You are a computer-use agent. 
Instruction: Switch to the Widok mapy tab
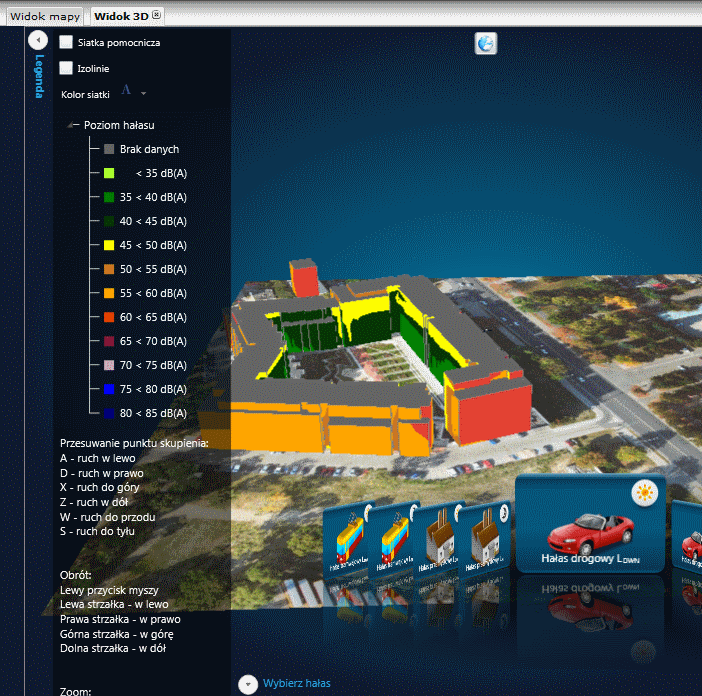coord(45,17)
